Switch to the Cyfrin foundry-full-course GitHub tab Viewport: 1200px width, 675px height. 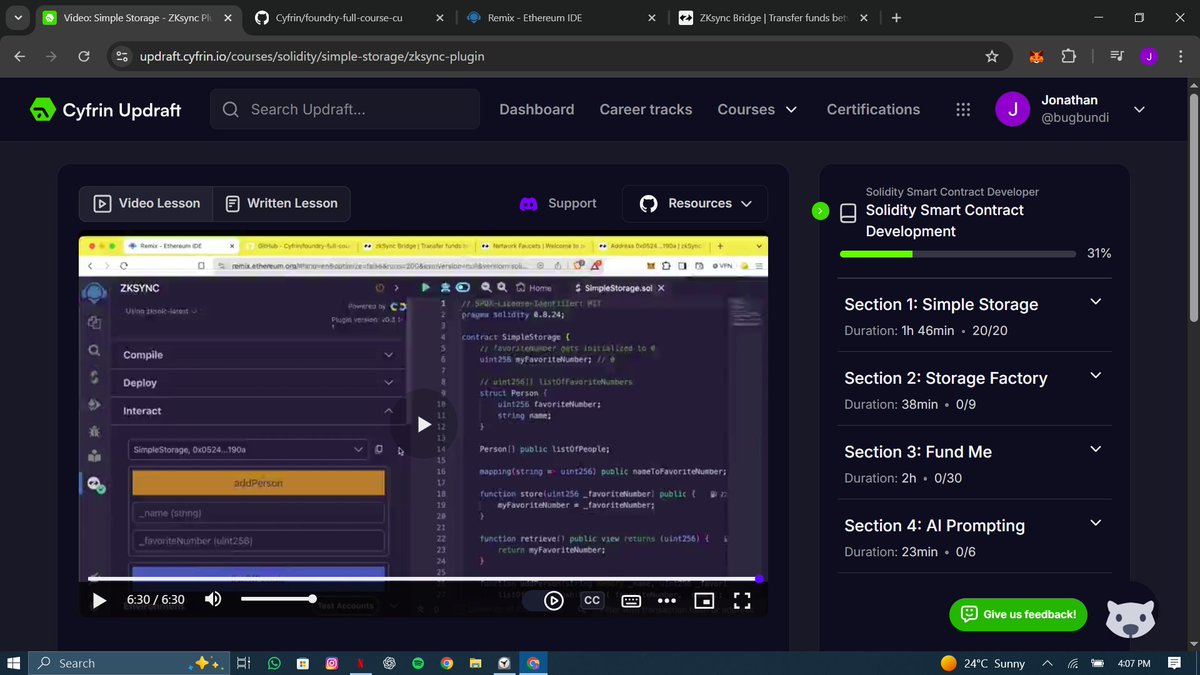pyautogui.click(x=347, y=18)
